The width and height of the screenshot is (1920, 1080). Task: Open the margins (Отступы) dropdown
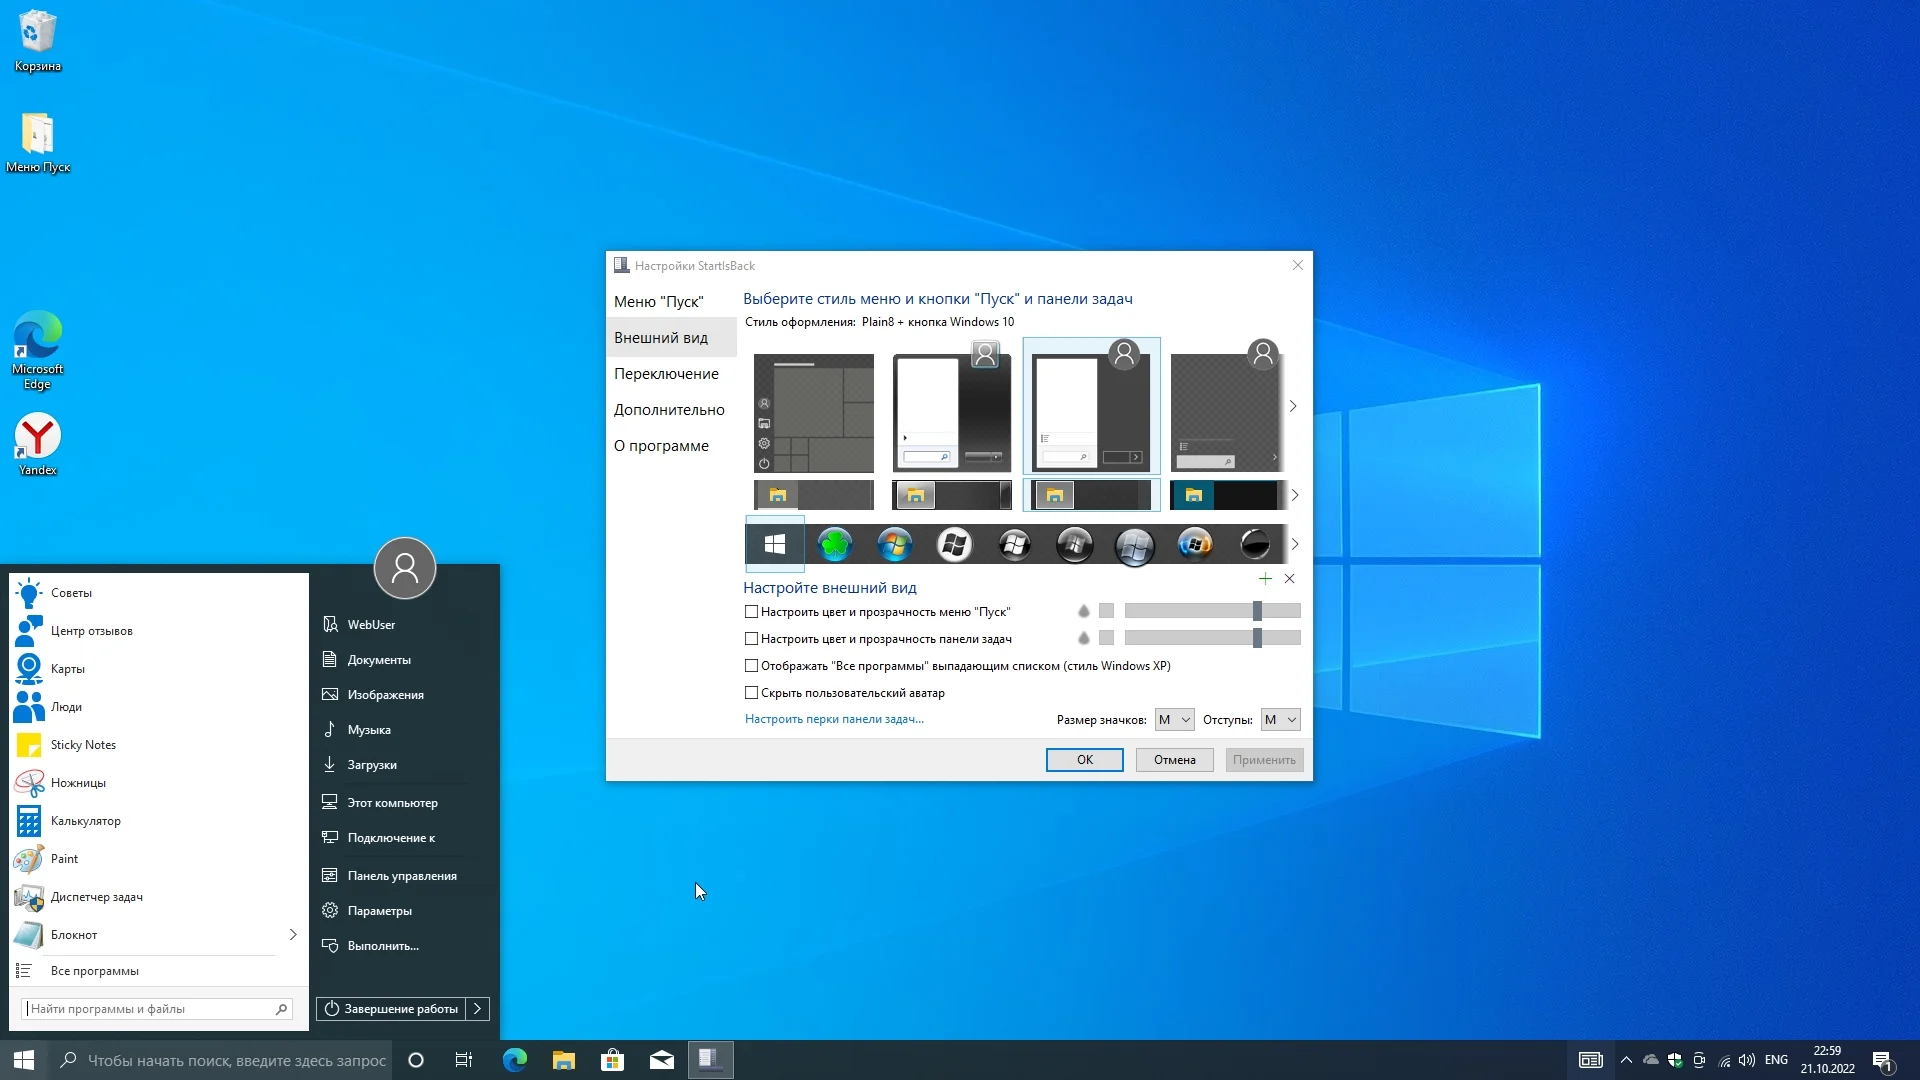1280,720
